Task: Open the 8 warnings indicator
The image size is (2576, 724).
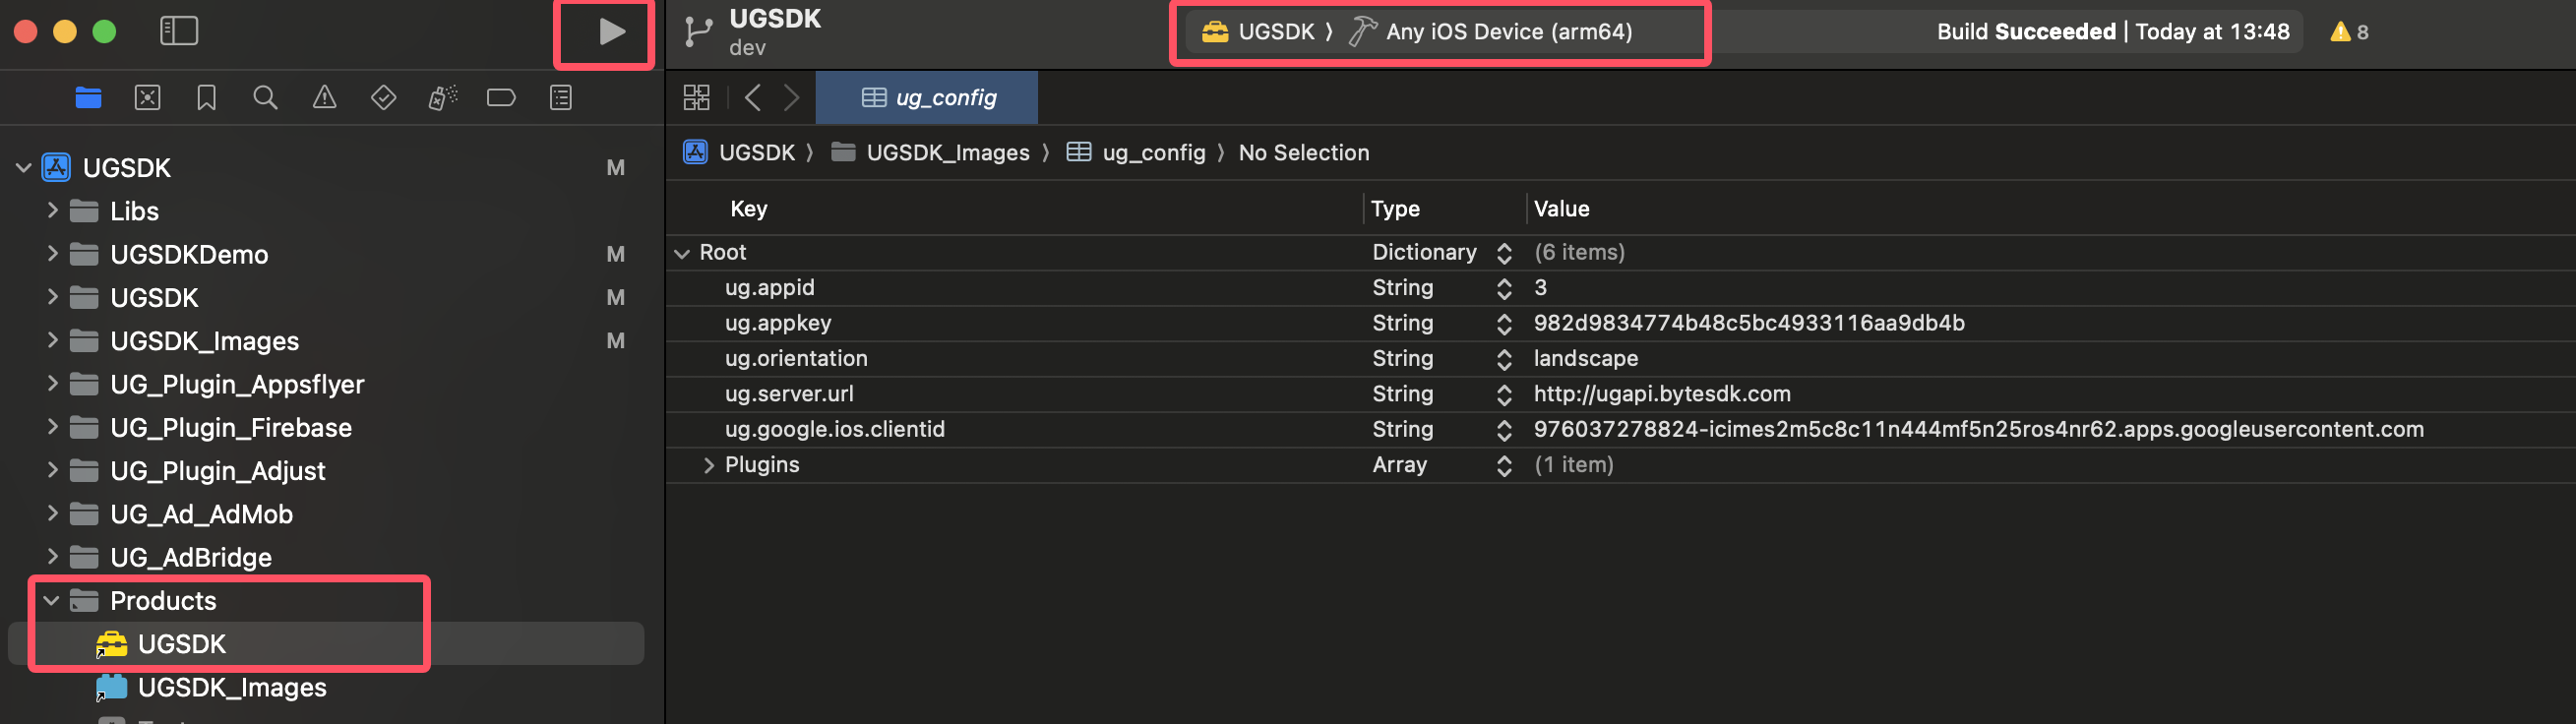Action: [x=2349, y=32]
